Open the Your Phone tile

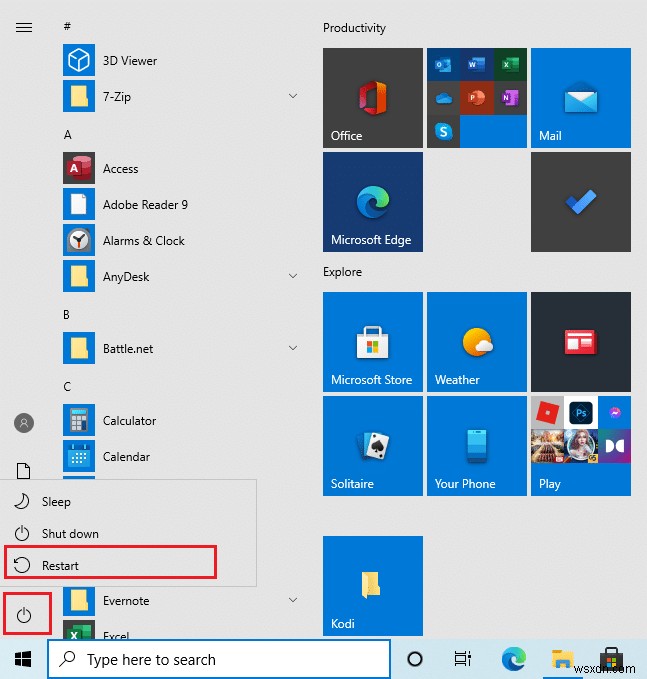(477, 446)
